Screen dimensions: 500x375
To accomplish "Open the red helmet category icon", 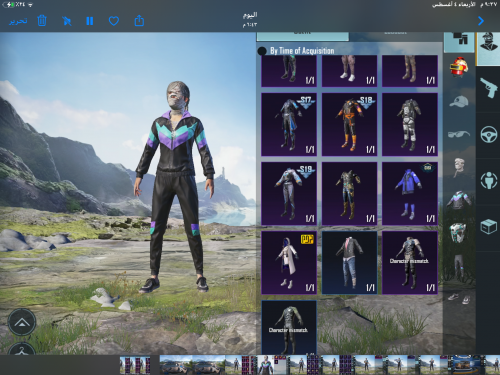I will pyautogui.click(x=459, y=67).
